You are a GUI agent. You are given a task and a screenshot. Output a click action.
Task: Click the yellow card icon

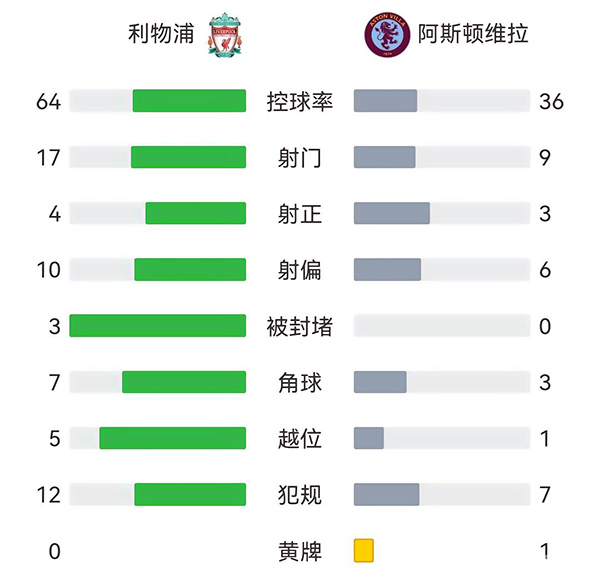pos(363,550)
